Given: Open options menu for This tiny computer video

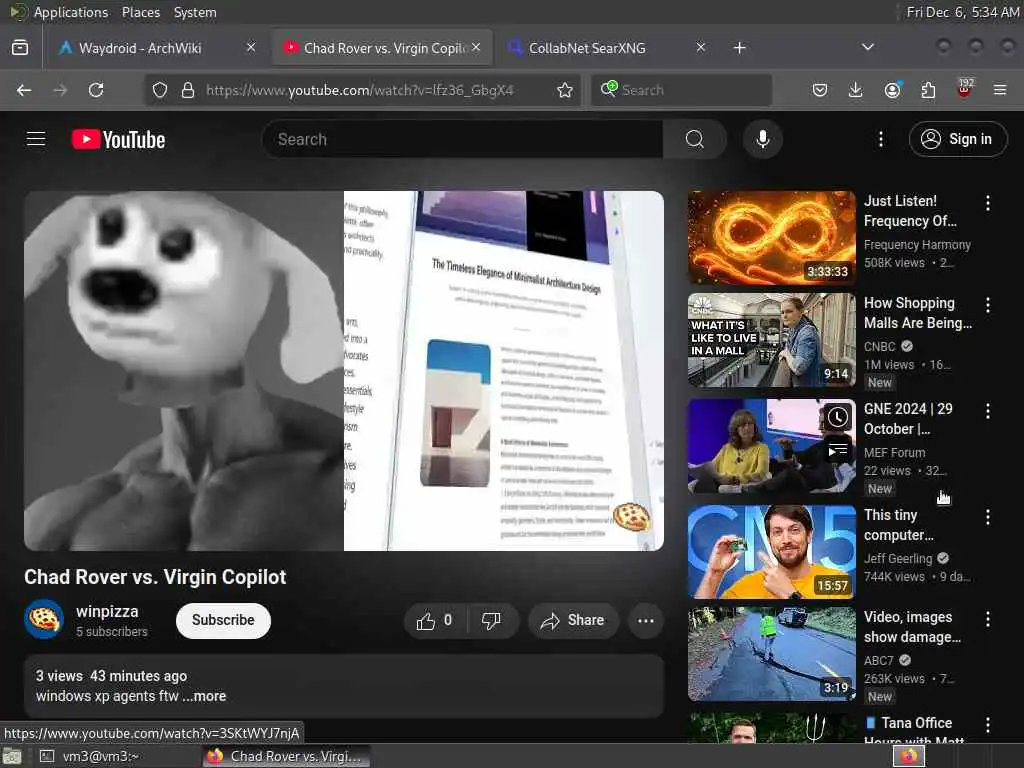Looking at the screenshot, I should (x=987, y=517).
